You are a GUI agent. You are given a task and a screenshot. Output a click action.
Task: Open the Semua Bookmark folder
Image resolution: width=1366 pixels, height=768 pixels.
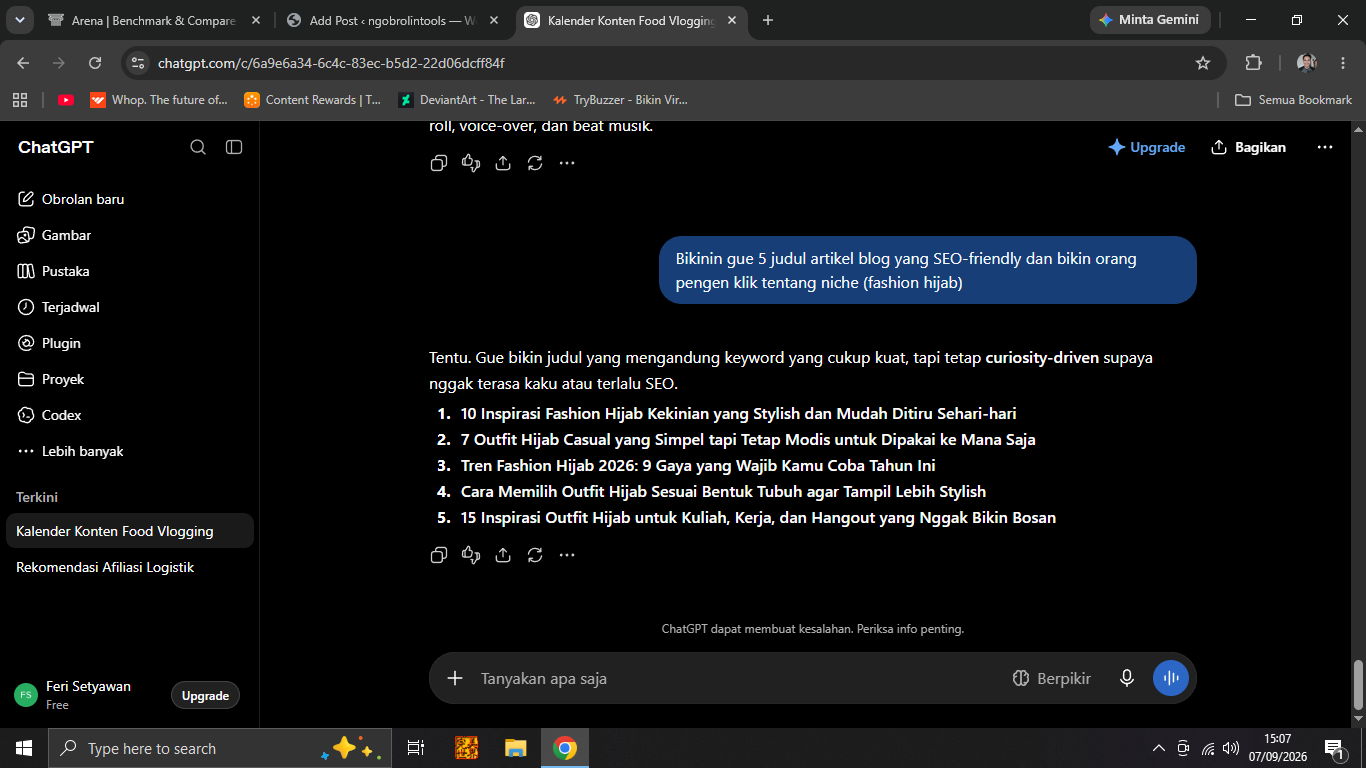pyautogui.click(x=1294, y=100)
